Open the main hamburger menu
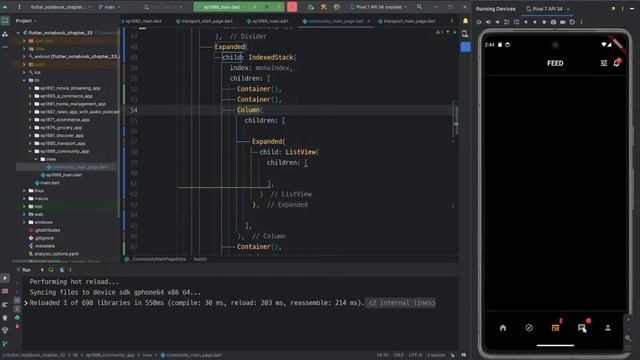The image size is (640, 360). coord(19,7)
